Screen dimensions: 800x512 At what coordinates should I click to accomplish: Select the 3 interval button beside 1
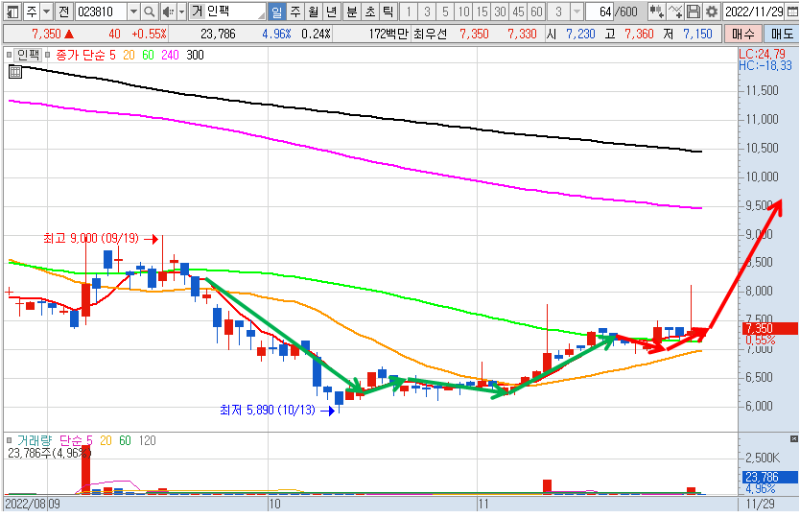(427, 11)
